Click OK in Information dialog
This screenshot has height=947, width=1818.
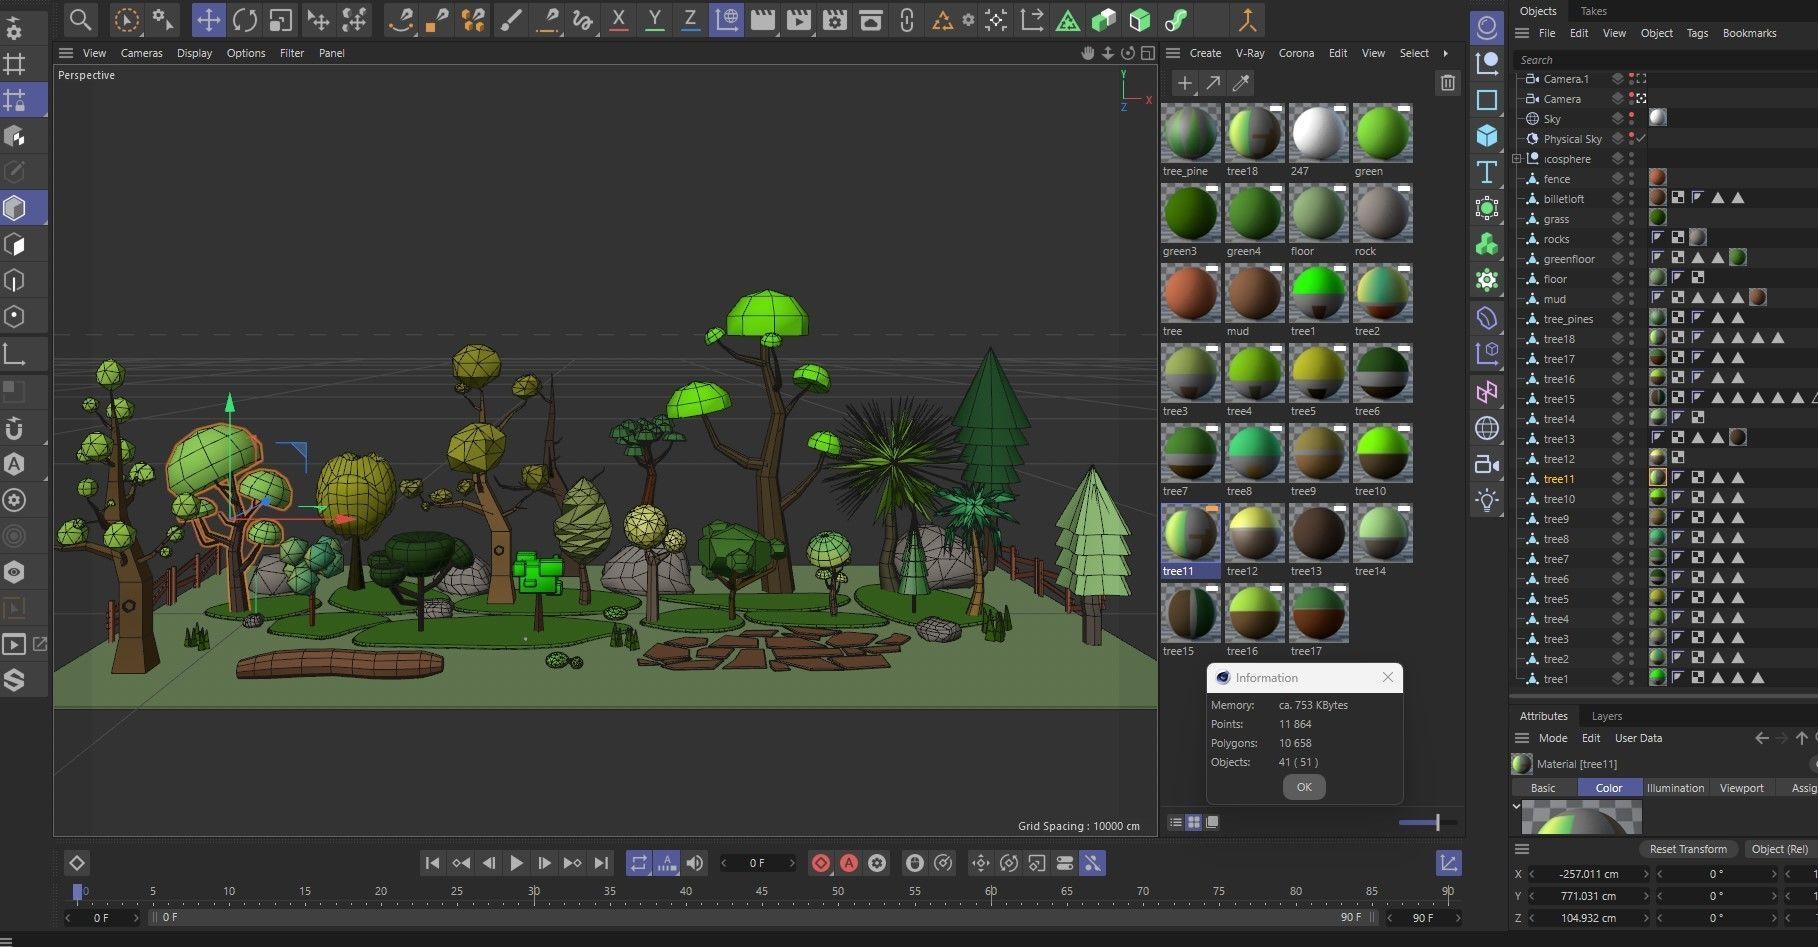pyautogui.click(x=1304, y=787)
